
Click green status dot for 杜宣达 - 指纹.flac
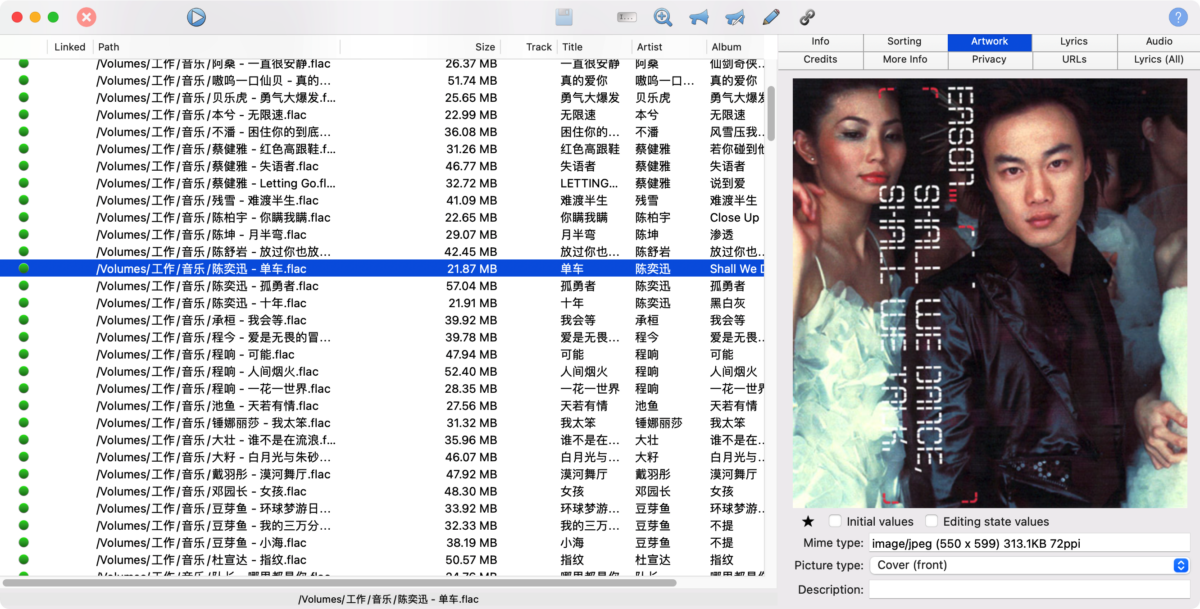(x=24, y=559)
